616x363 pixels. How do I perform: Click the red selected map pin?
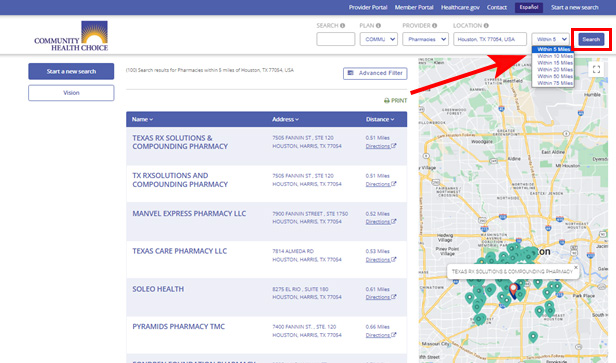coord(513,290)
